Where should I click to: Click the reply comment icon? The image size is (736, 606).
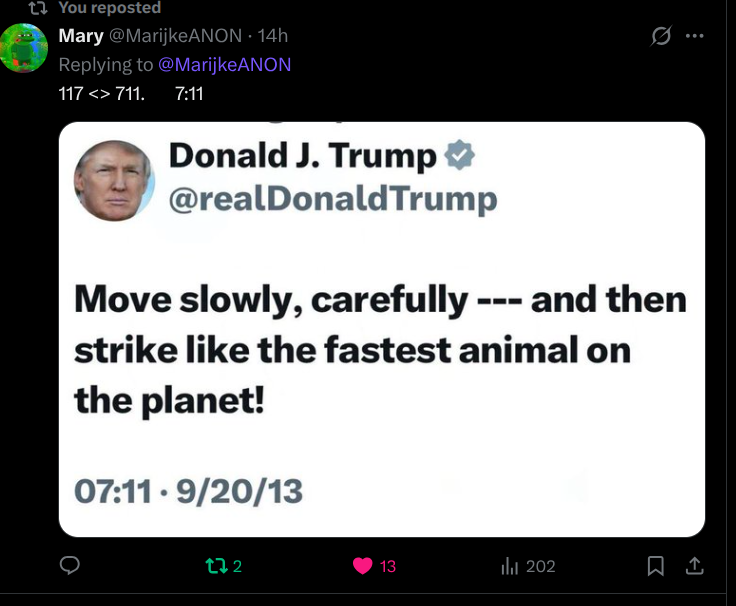tap(70, 566)
